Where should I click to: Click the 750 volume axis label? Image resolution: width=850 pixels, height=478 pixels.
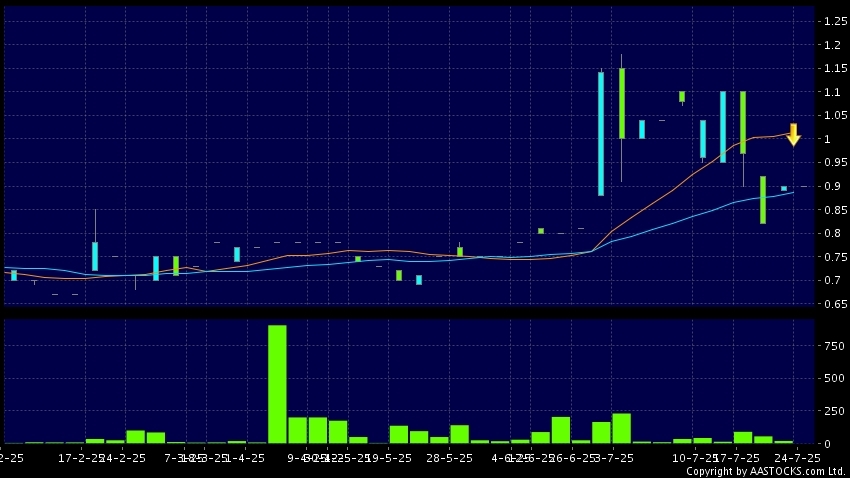pyautogui.click(x=834, y=346)
